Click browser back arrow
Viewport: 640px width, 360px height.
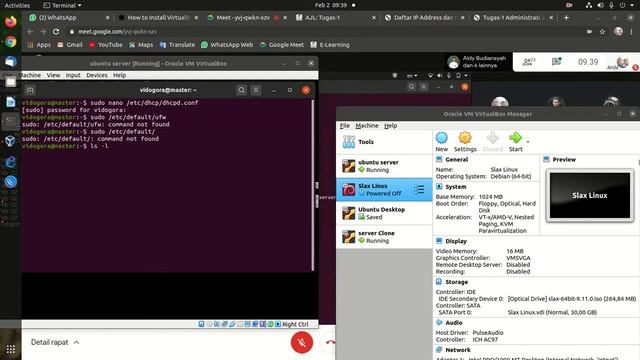coord(30,31)
